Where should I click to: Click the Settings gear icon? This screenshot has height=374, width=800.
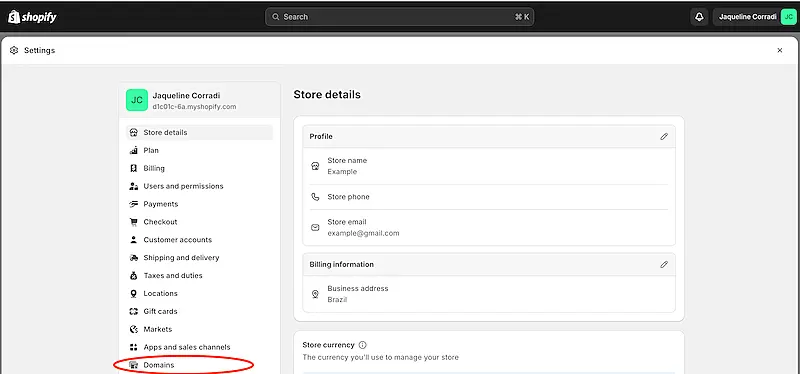pos(14,51)
